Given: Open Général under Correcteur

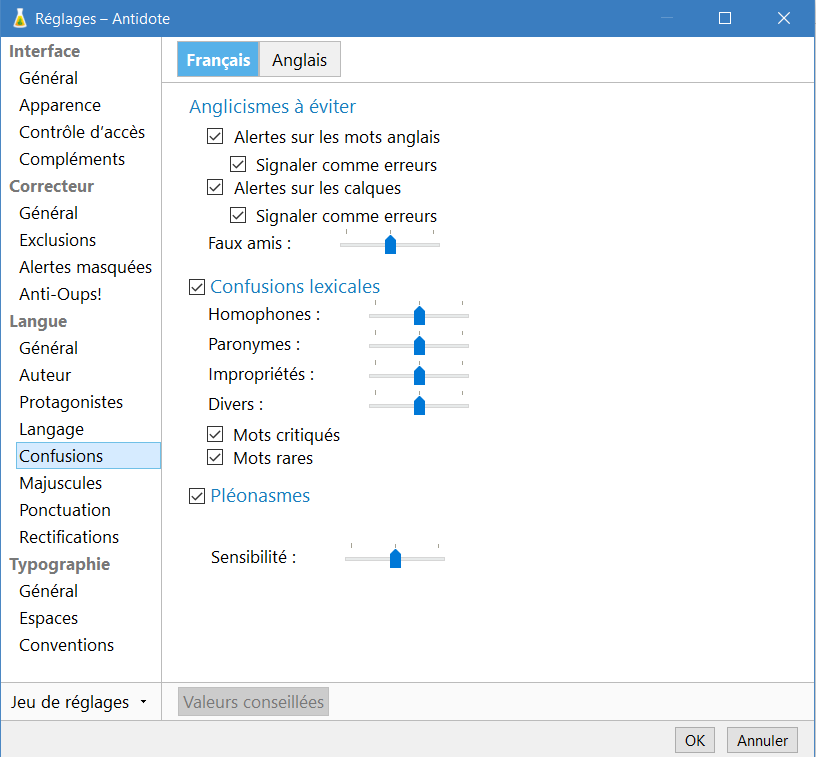Looking at the screenshot, I should point(48,213).
